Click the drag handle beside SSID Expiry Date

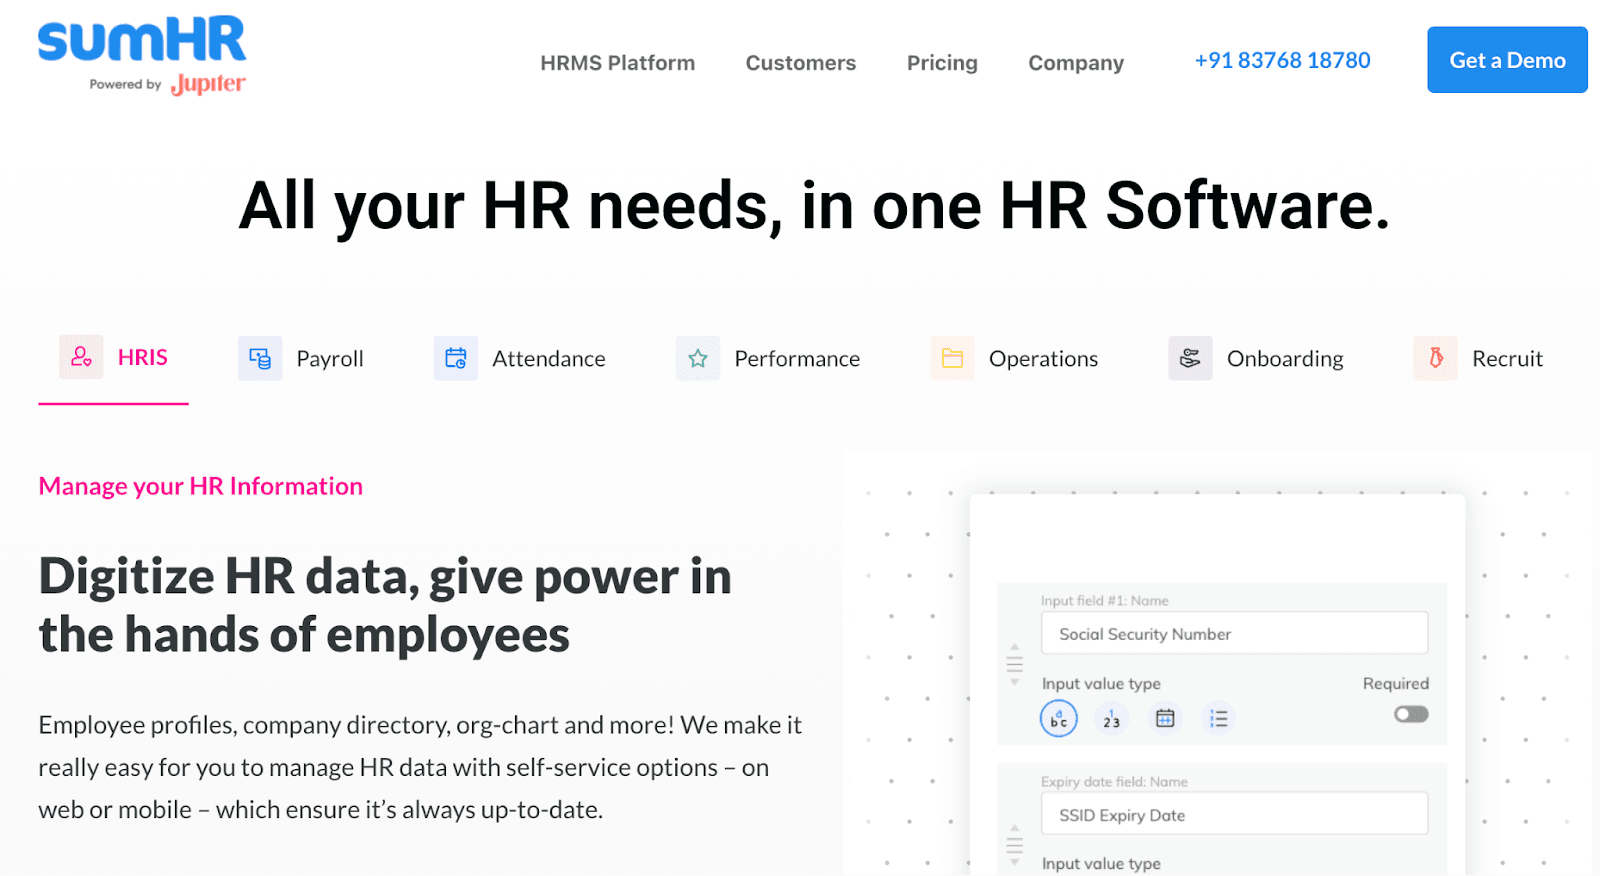(1014, 845)
